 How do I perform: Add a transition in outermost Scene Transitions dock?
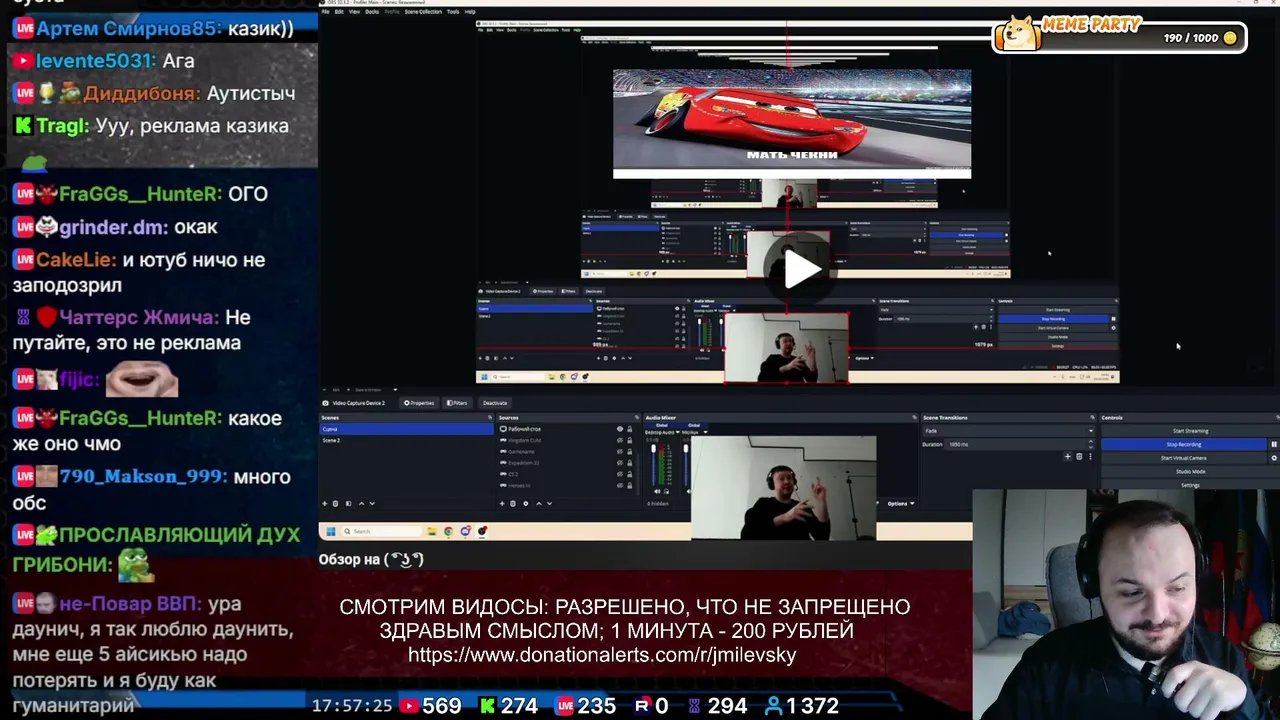coord(1067,457)
